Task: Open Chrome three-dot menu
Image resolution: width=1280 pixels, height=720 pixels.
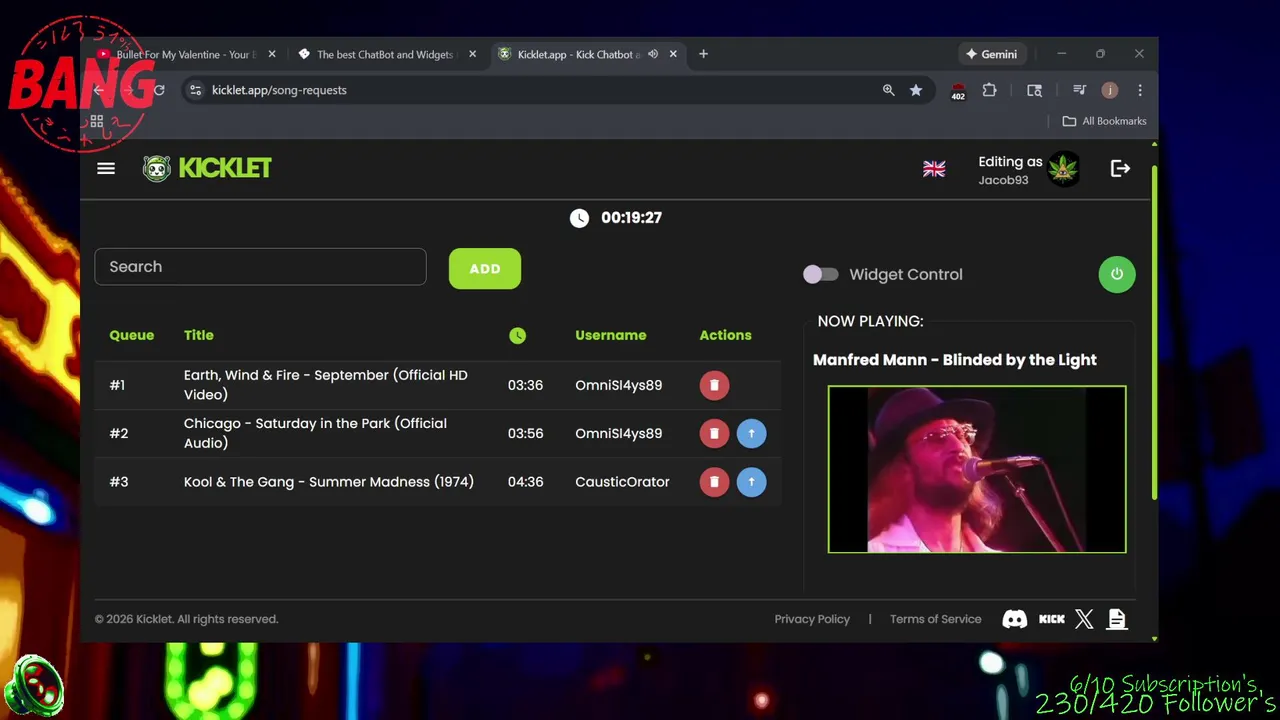Action: click(1139, 90)
